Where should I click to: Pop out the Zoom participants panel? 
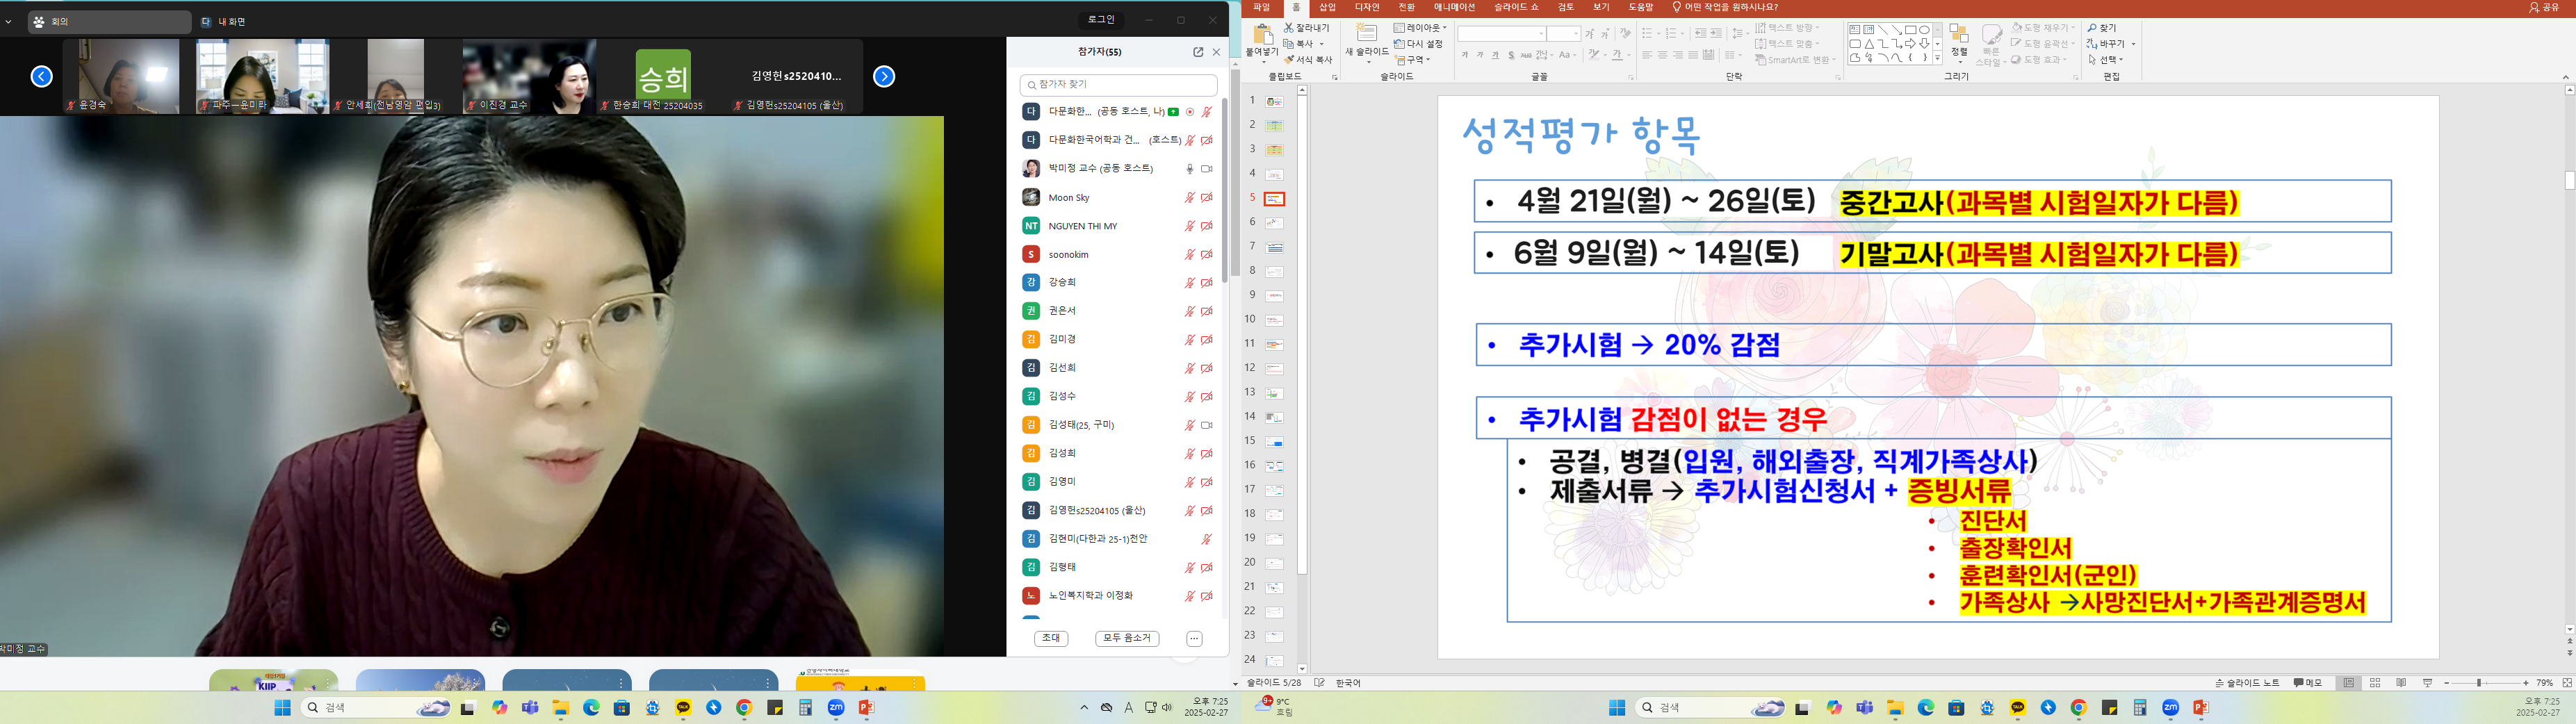coord(1198,52)
